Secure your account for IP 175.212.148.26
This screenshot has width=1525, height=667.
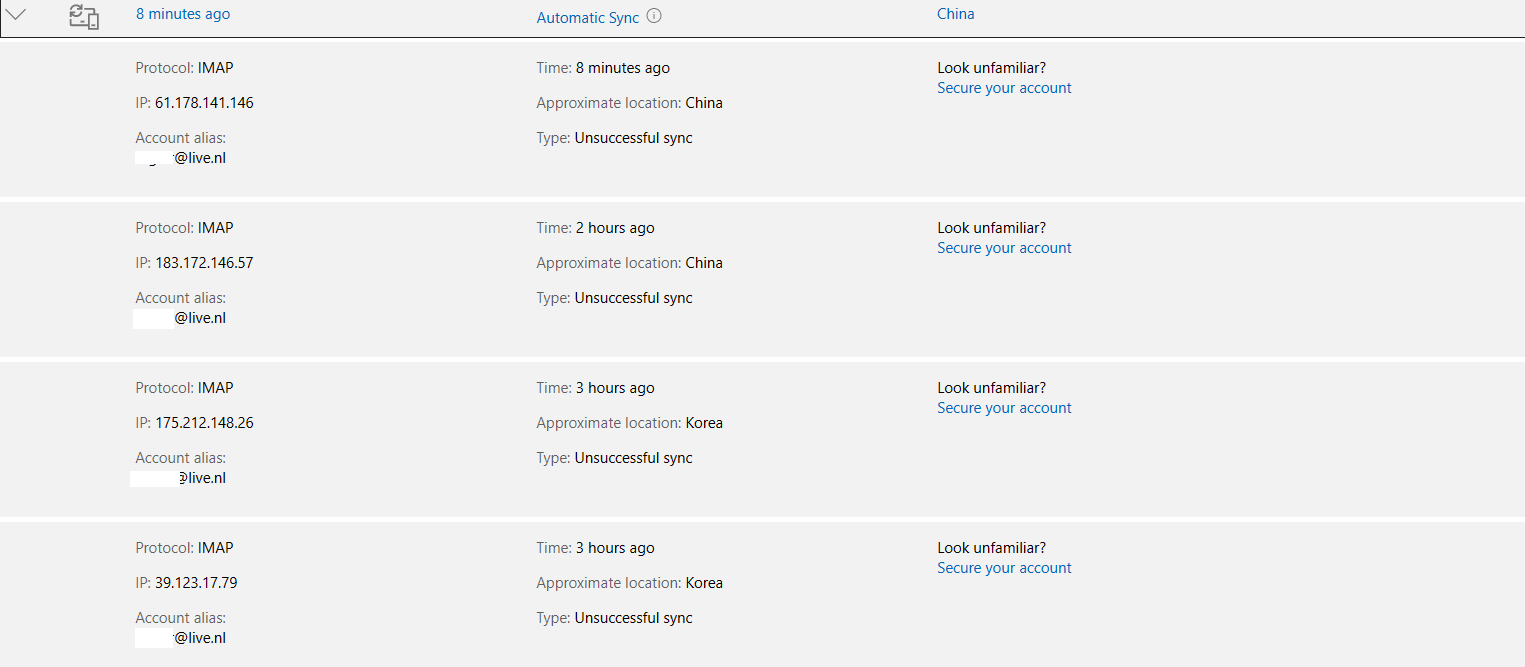[1004, 408]
